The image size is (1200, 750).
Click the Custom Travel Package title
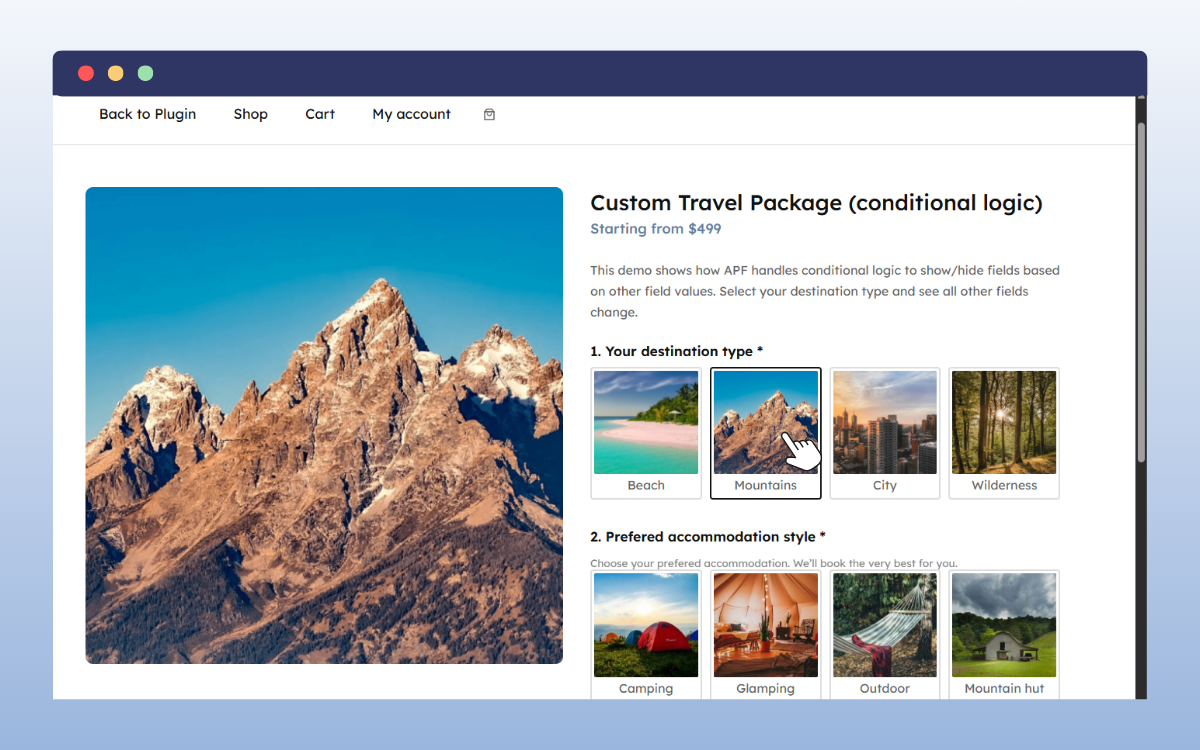click(x=816, y=203)
